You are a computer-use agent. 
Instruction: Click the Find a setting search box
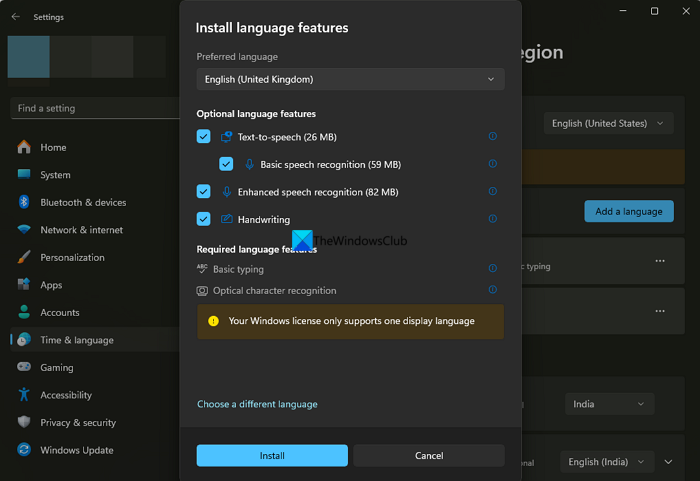(x=90, y=108)
